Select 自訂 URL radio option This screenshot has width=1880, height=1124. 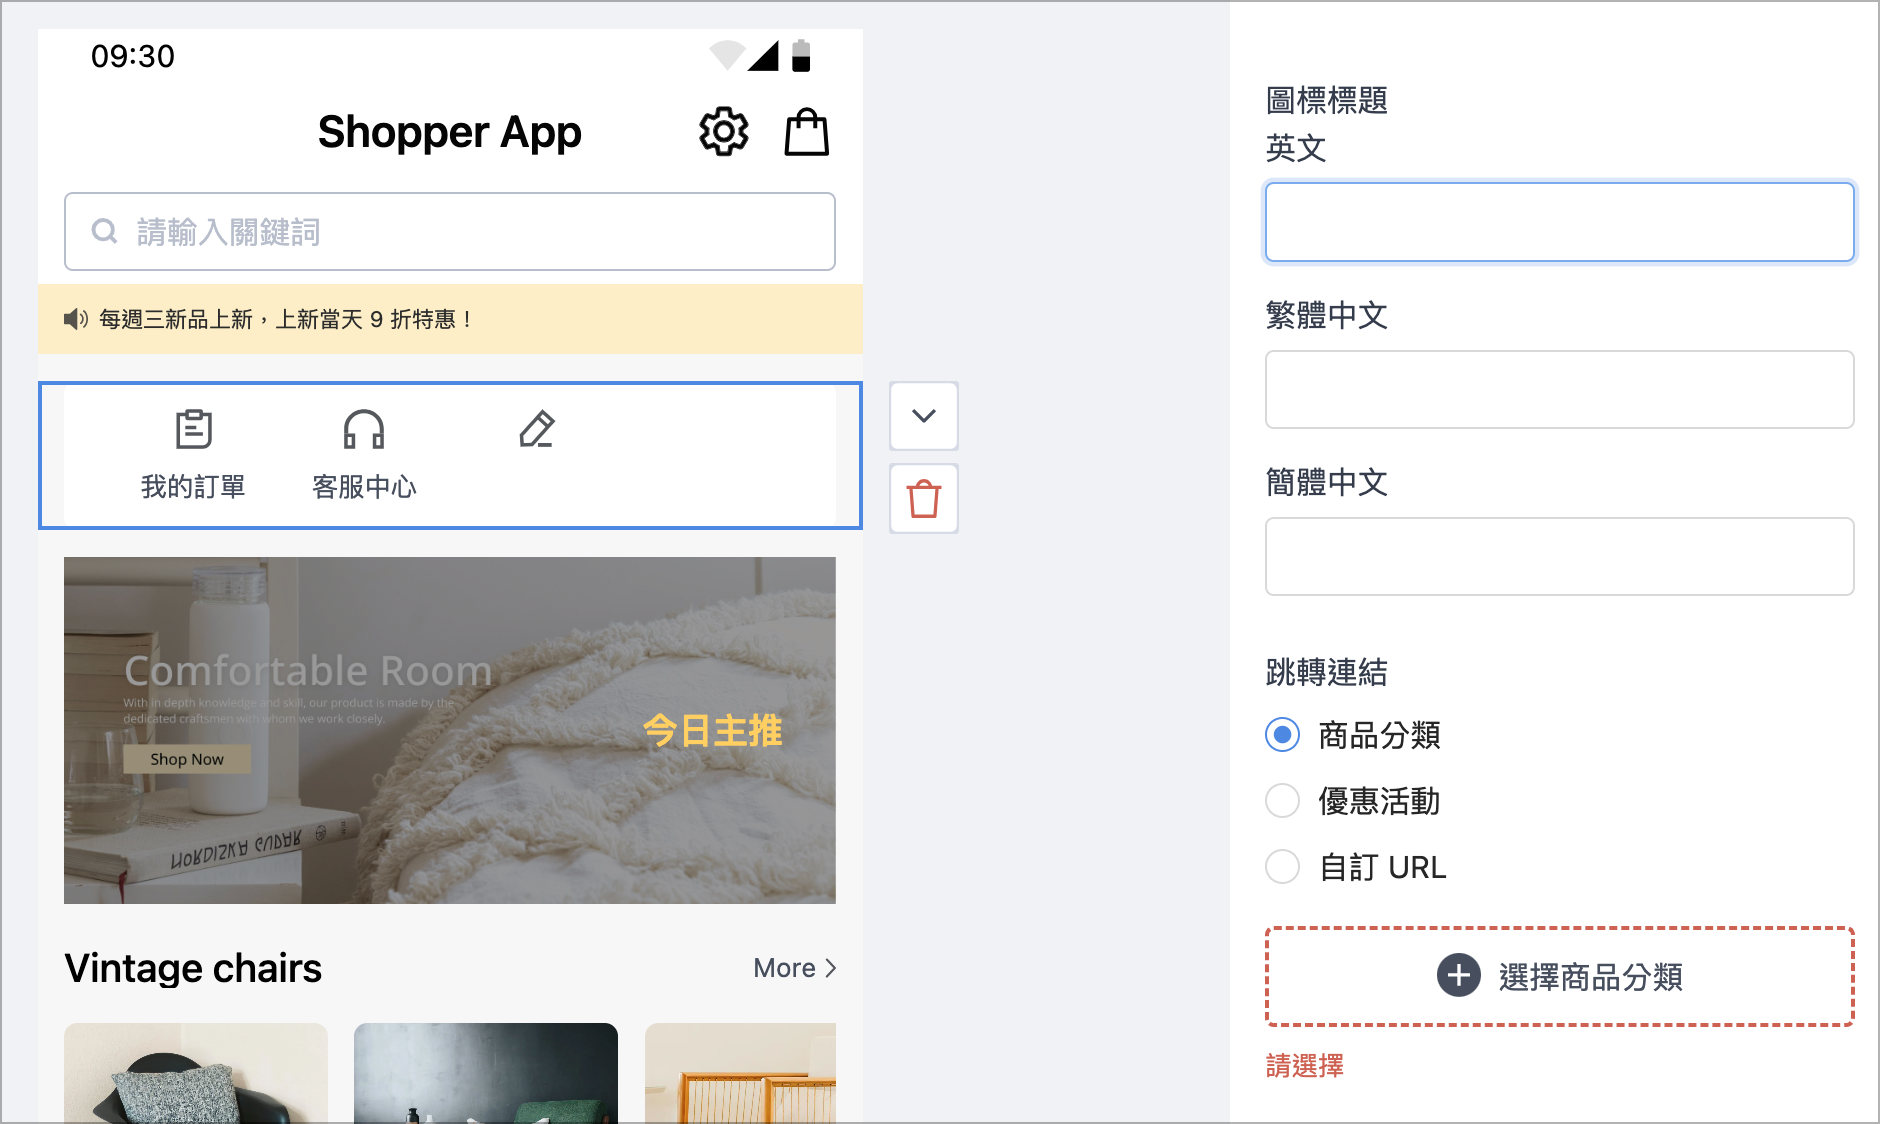1282,867
